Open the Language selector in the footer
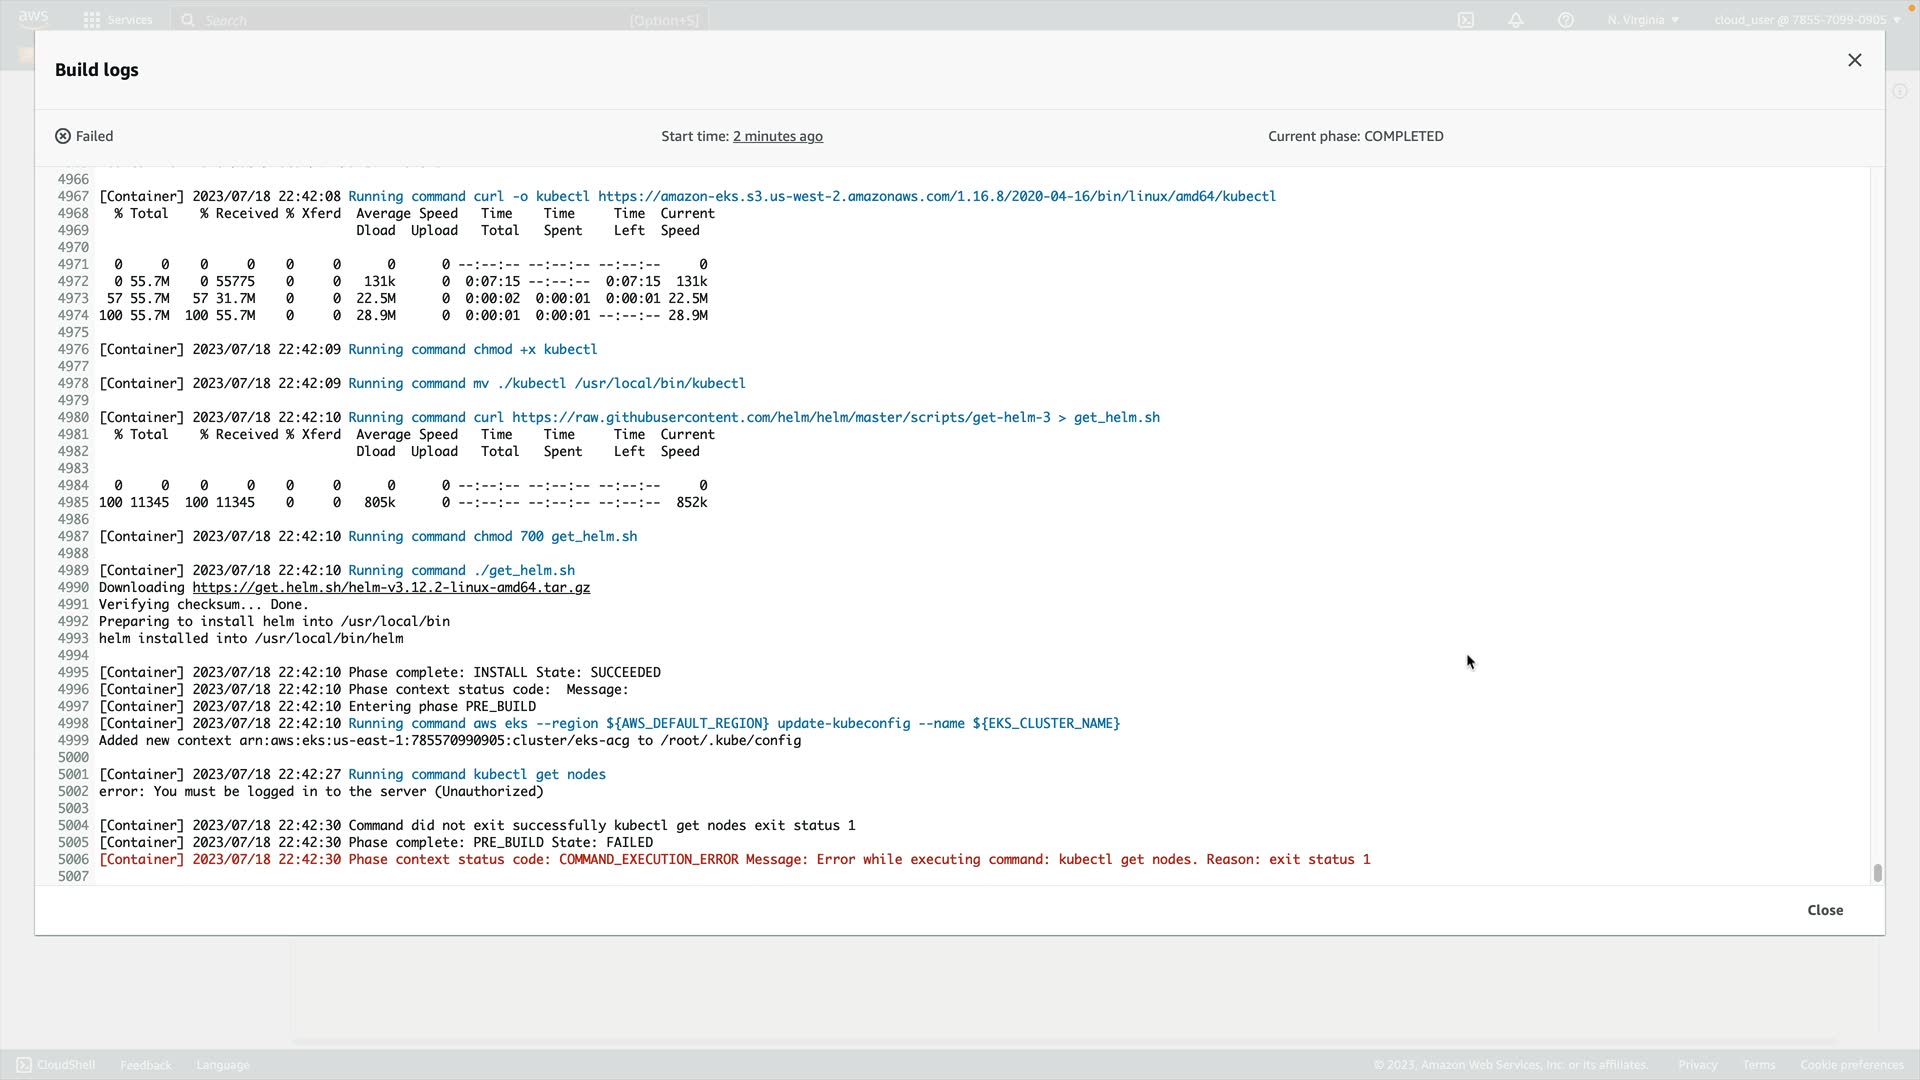This screenshot has height=1080, width=1920. click(223, 1065)
